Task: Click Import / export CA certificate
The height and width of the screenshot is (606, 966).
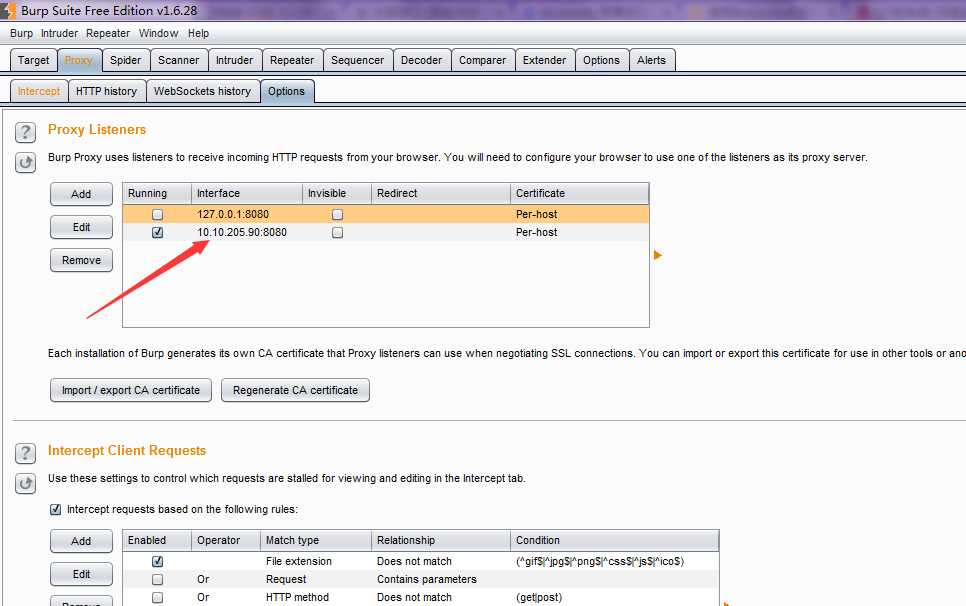Action: [131, 390]
